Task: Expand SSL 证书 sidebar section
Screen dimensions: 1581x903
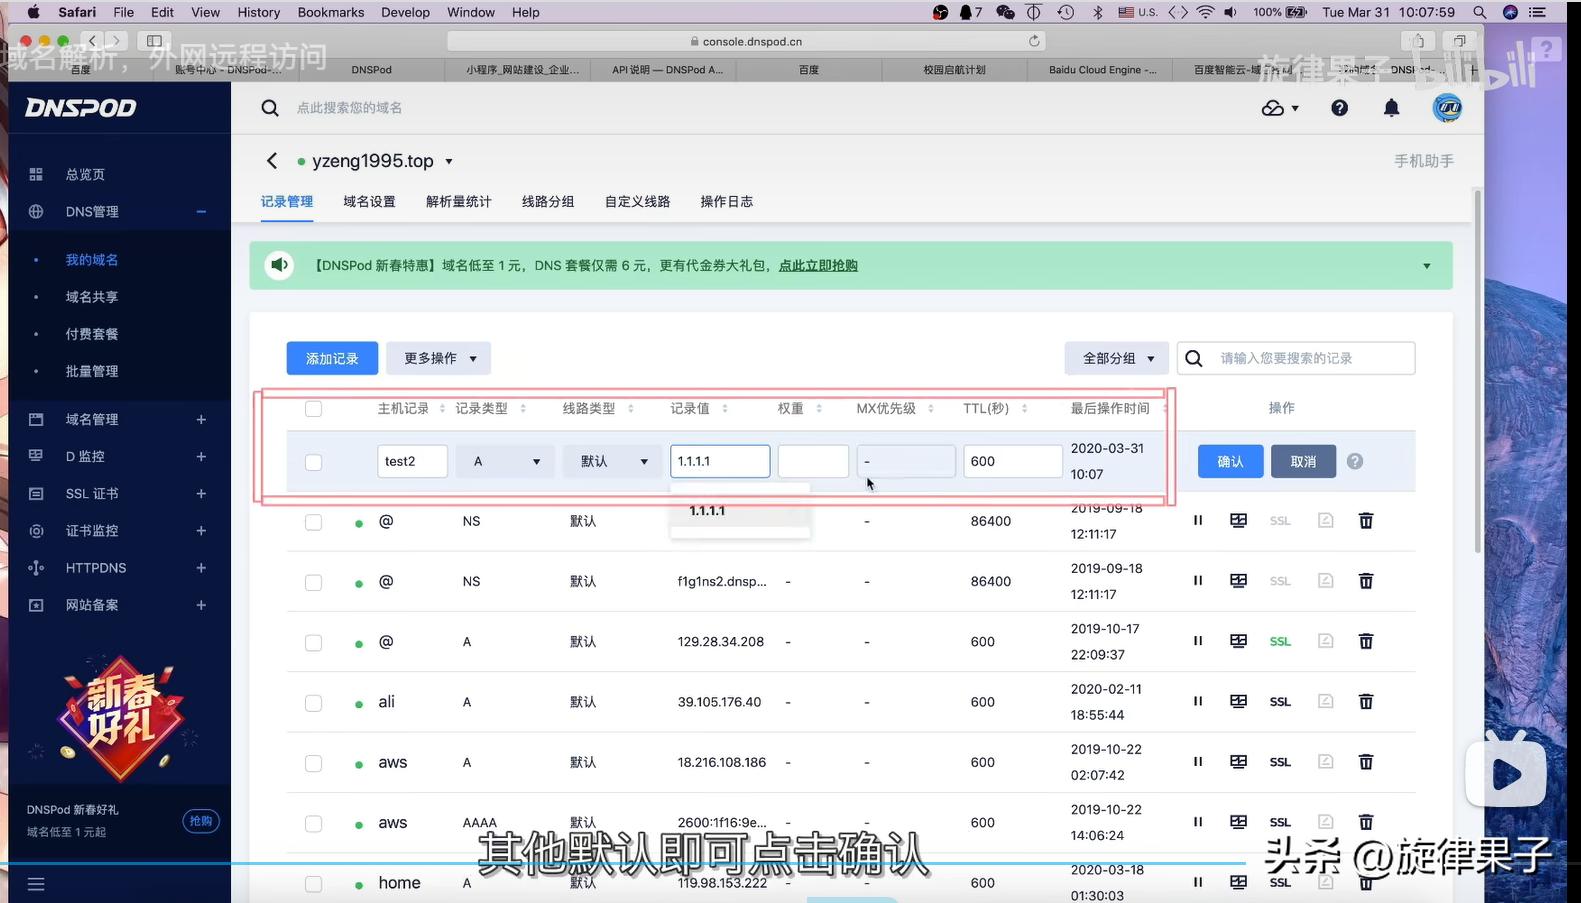Action: tap(201, 493)
